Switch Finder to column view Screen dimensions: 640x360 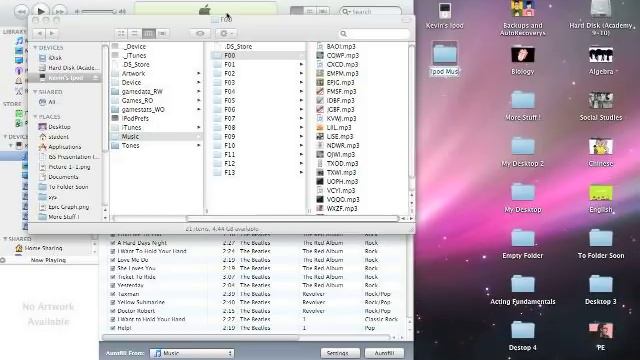pyautogui.click(x=149, y=33)
